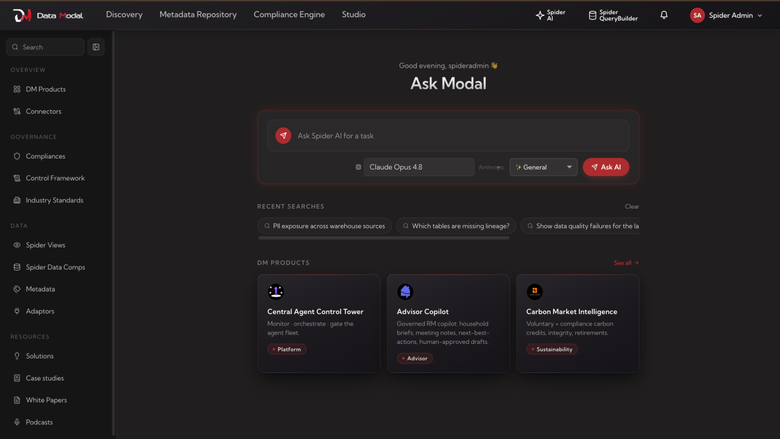This screenshot has height=439, width=780.
Task: Click the Connectors icon in sidebar
Action: (17, 111)
